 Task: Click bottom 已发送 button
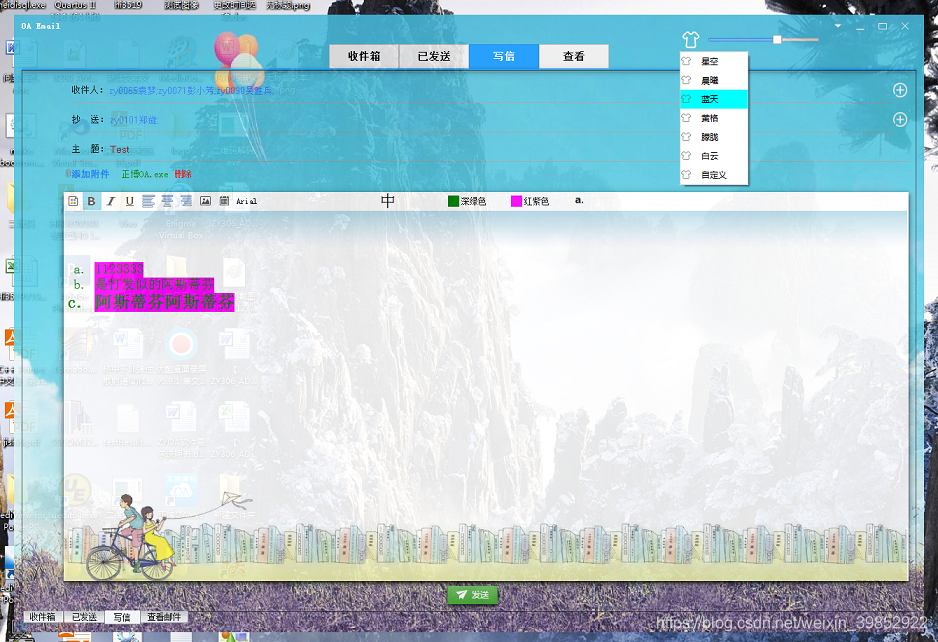(84, 617)
